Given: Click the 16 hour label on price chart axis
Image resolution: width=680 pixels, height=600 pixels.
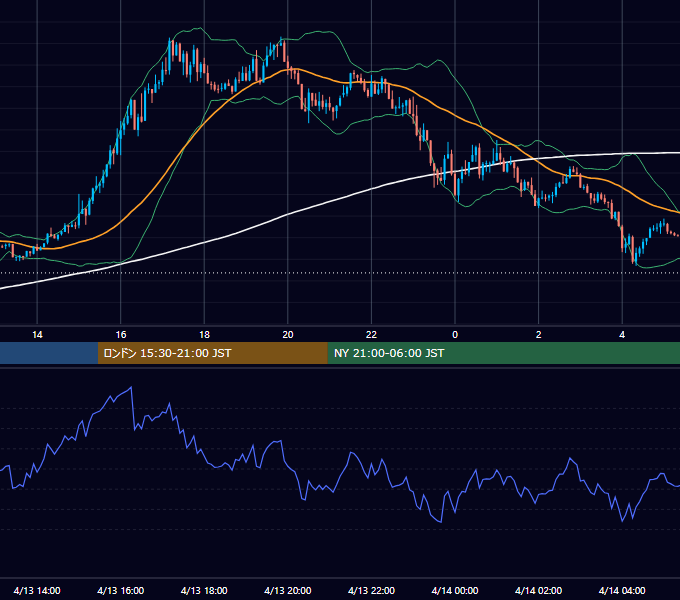Looking at the screenshot, I should [x=121, y=335].
